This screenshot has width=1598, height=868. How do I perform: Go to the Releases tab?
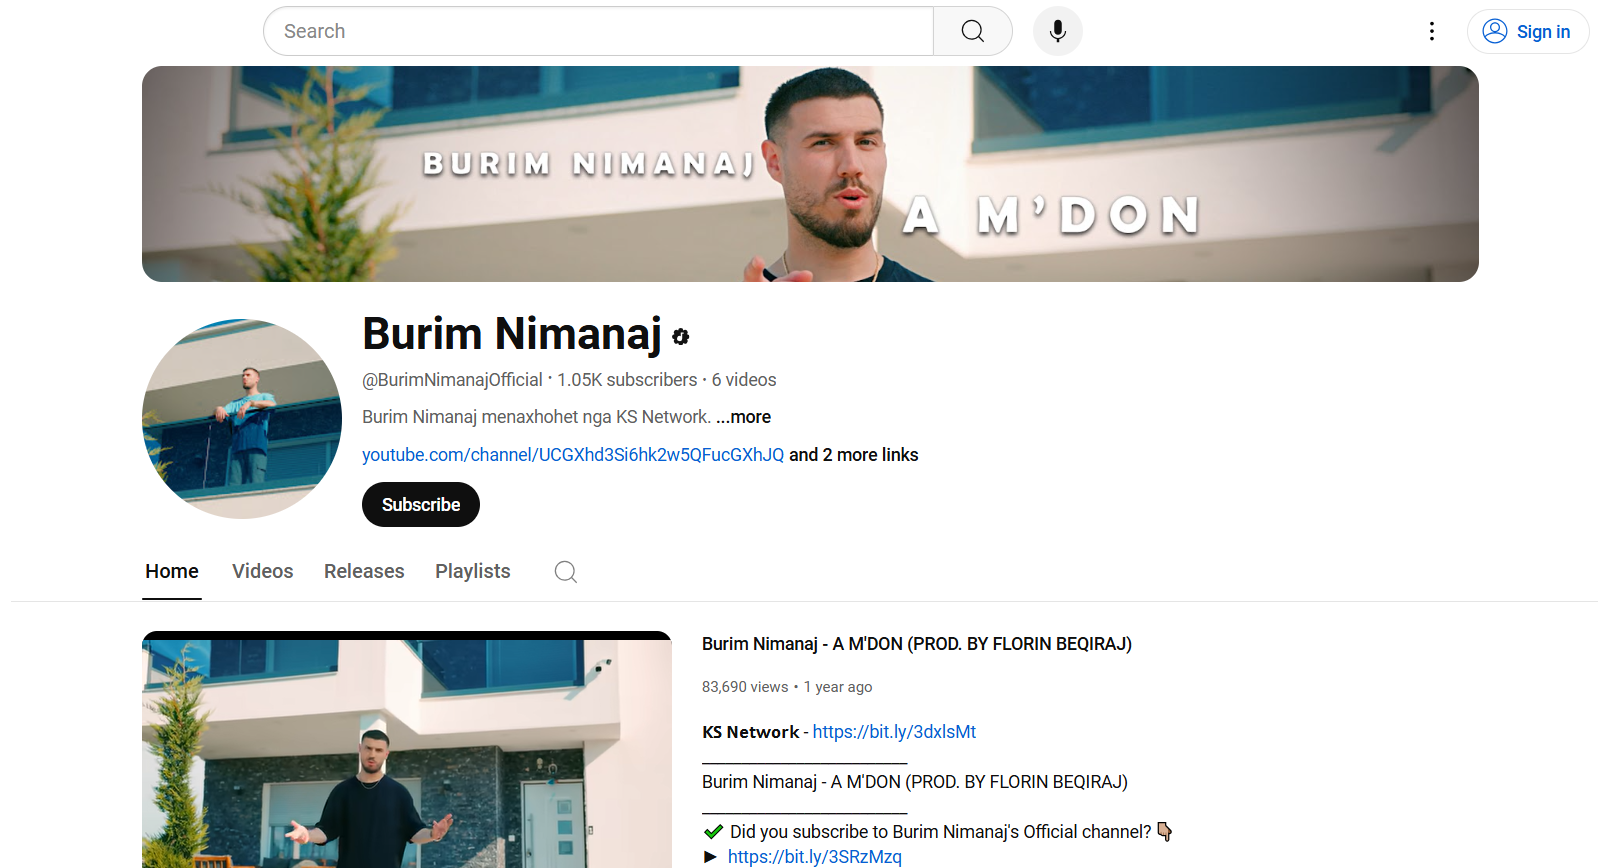point(364,572)
